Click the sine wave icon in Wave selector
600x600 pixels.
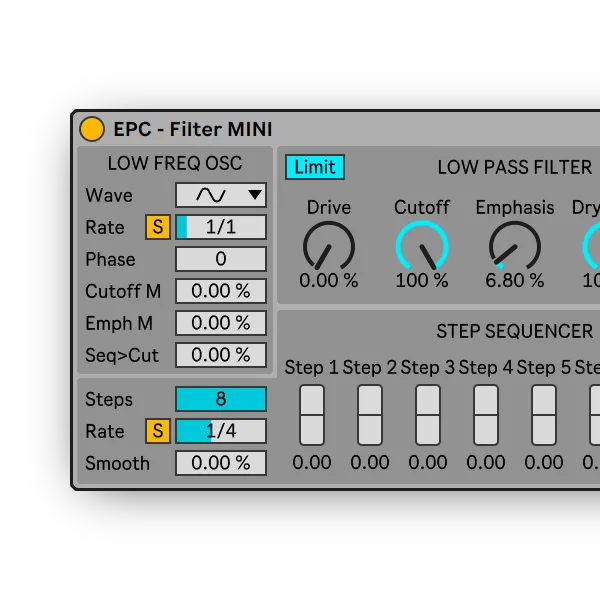(x=211, y=195)
